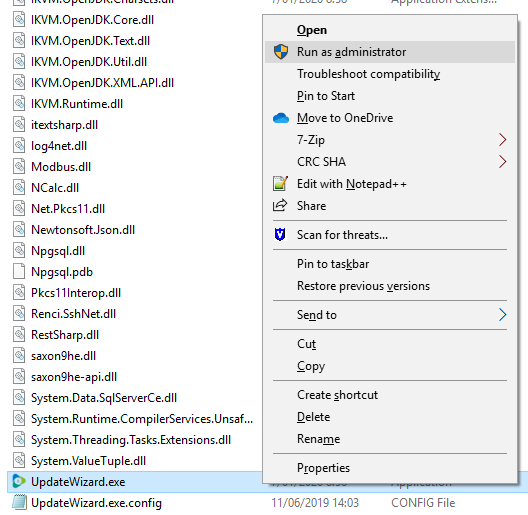This screenshot has height=515, width=528.
Task: Expand the Send to submenu arrow
Action: pyautogui.click(x=502, y=315)
